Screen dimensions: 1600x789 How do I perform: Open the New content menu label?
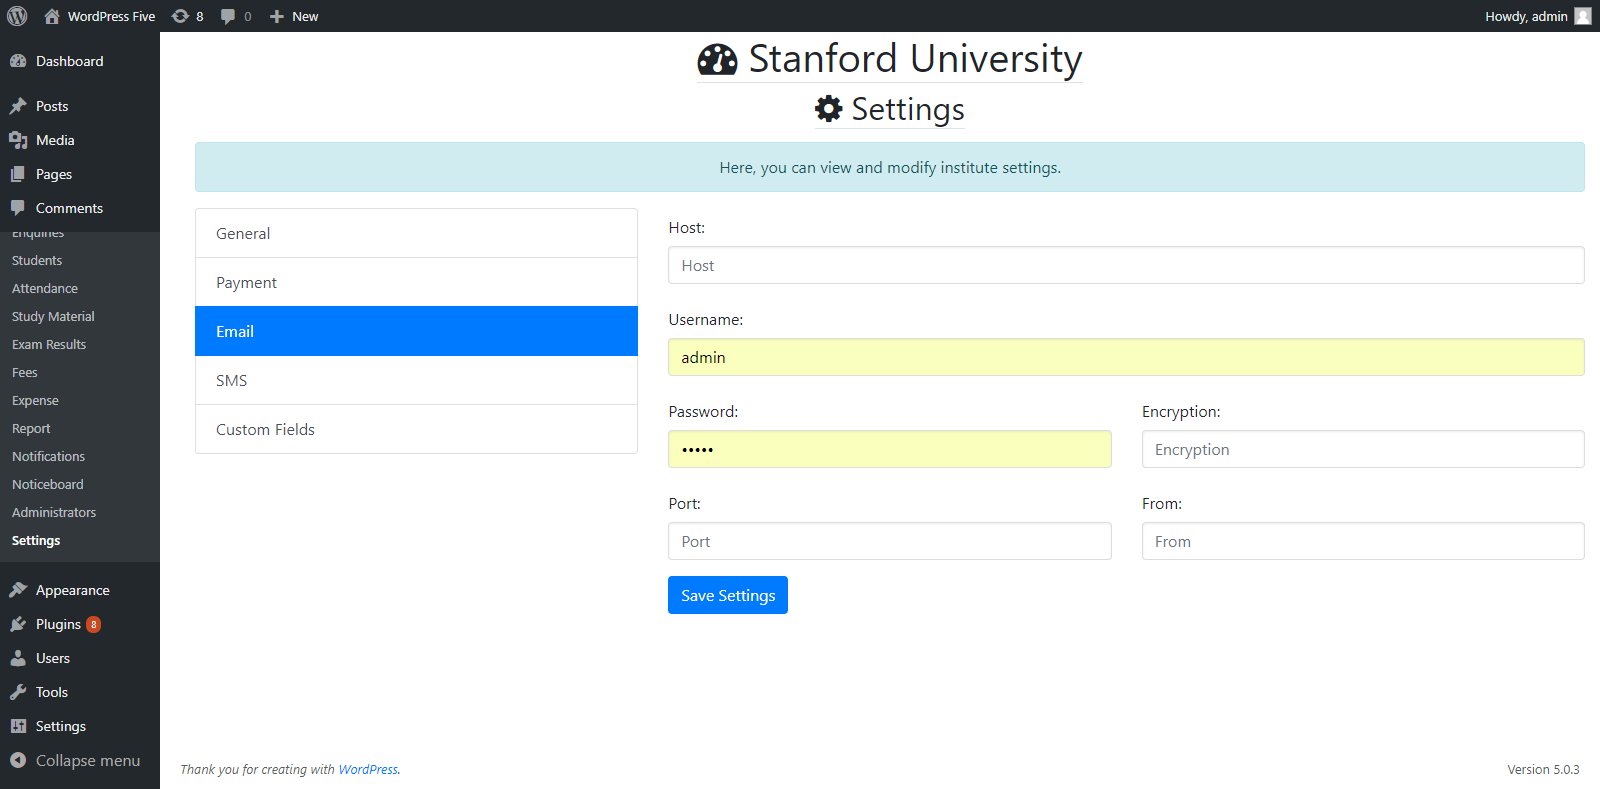[305, 16]
